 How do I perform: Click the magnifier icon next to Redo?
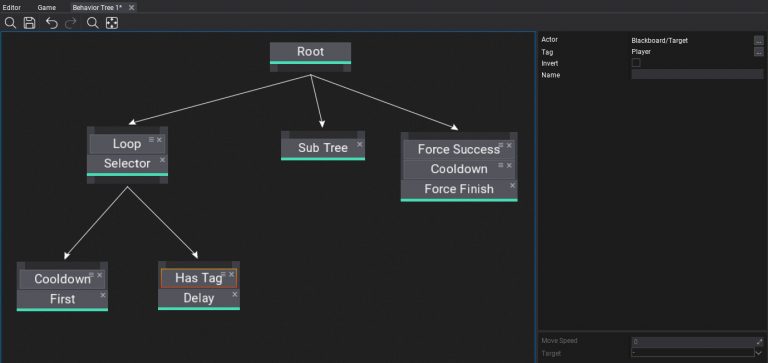tap(92, 23)
